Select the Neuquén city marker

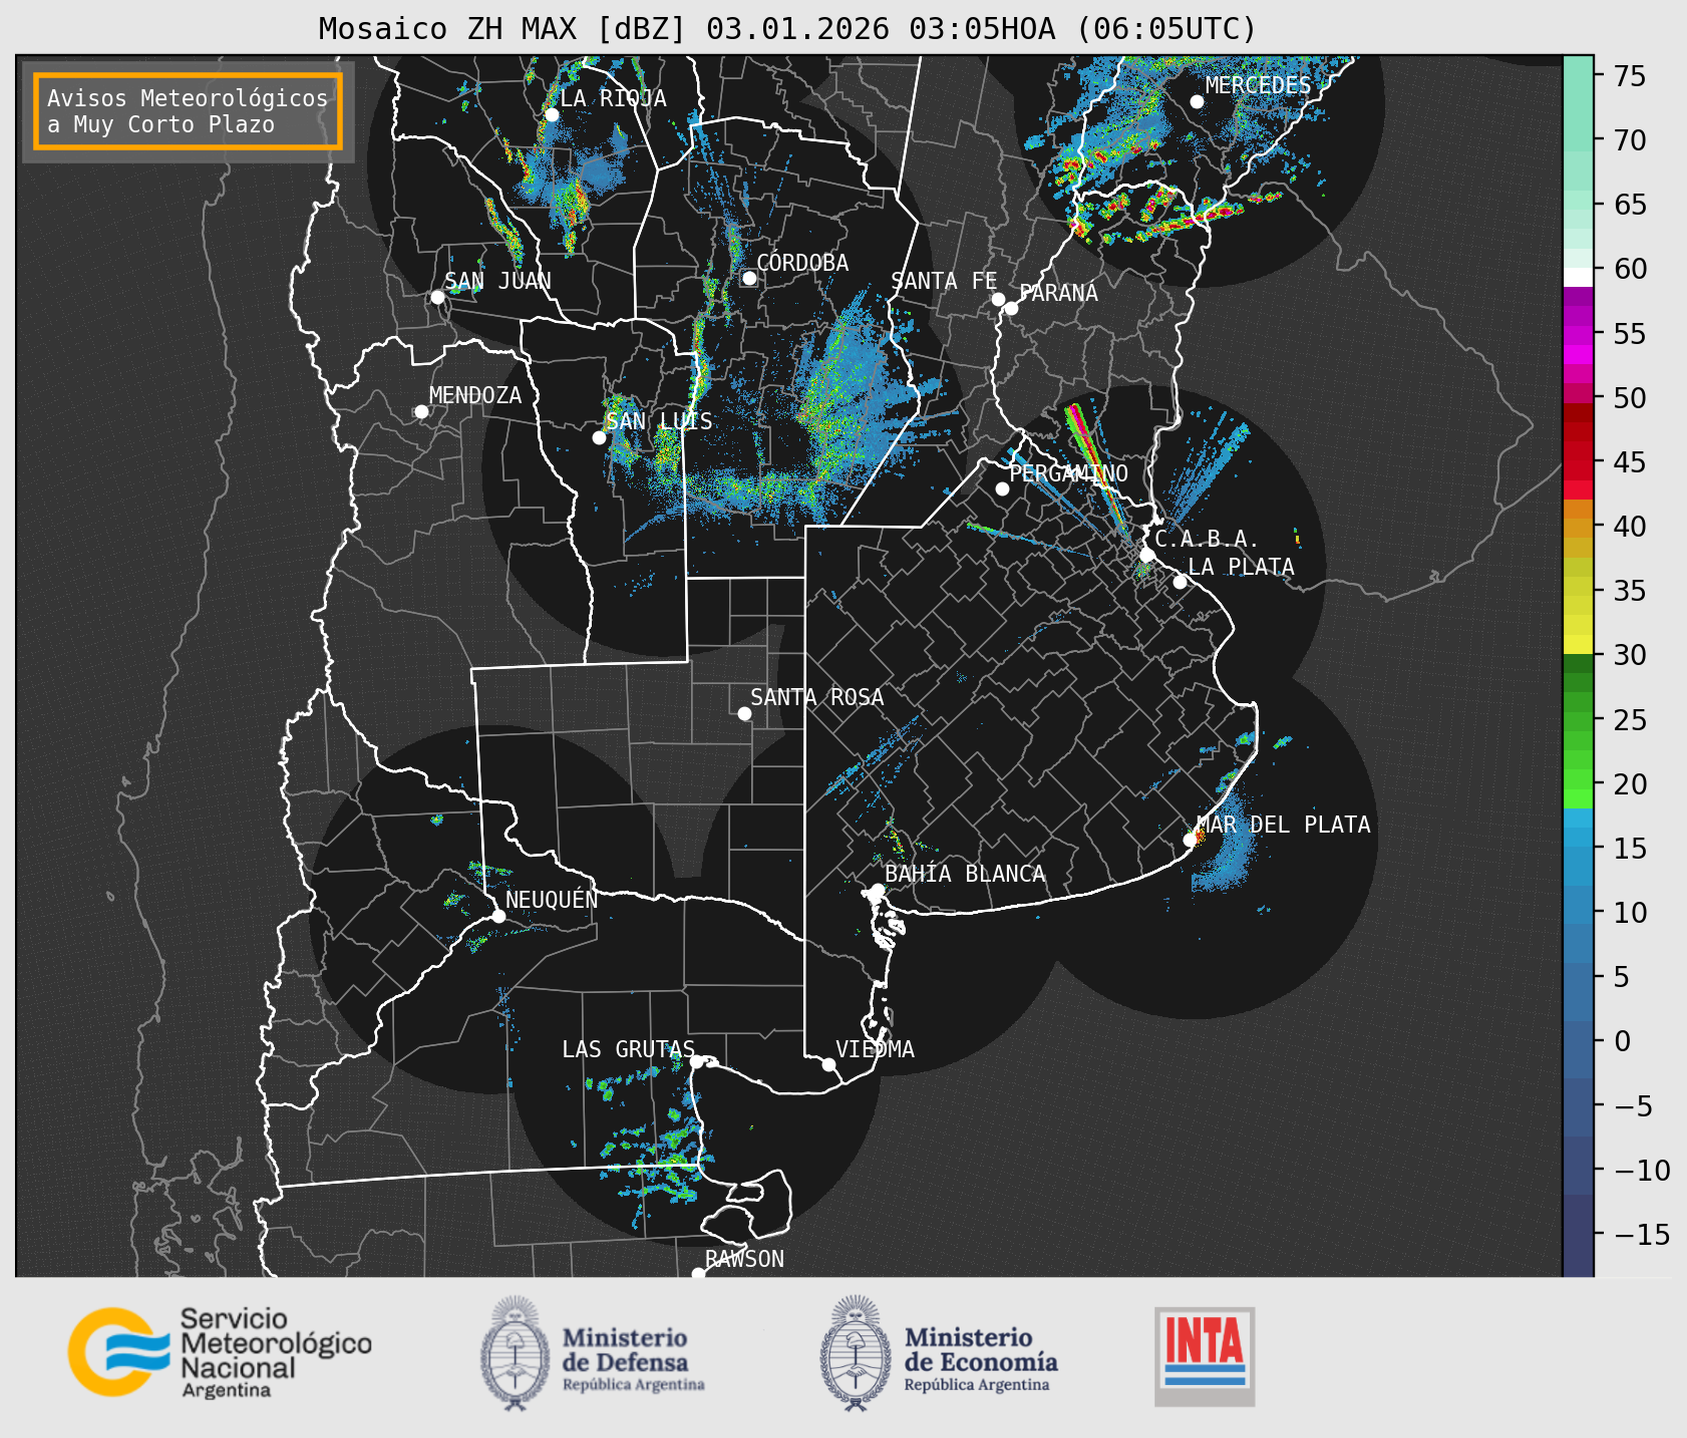pos(498,916)
